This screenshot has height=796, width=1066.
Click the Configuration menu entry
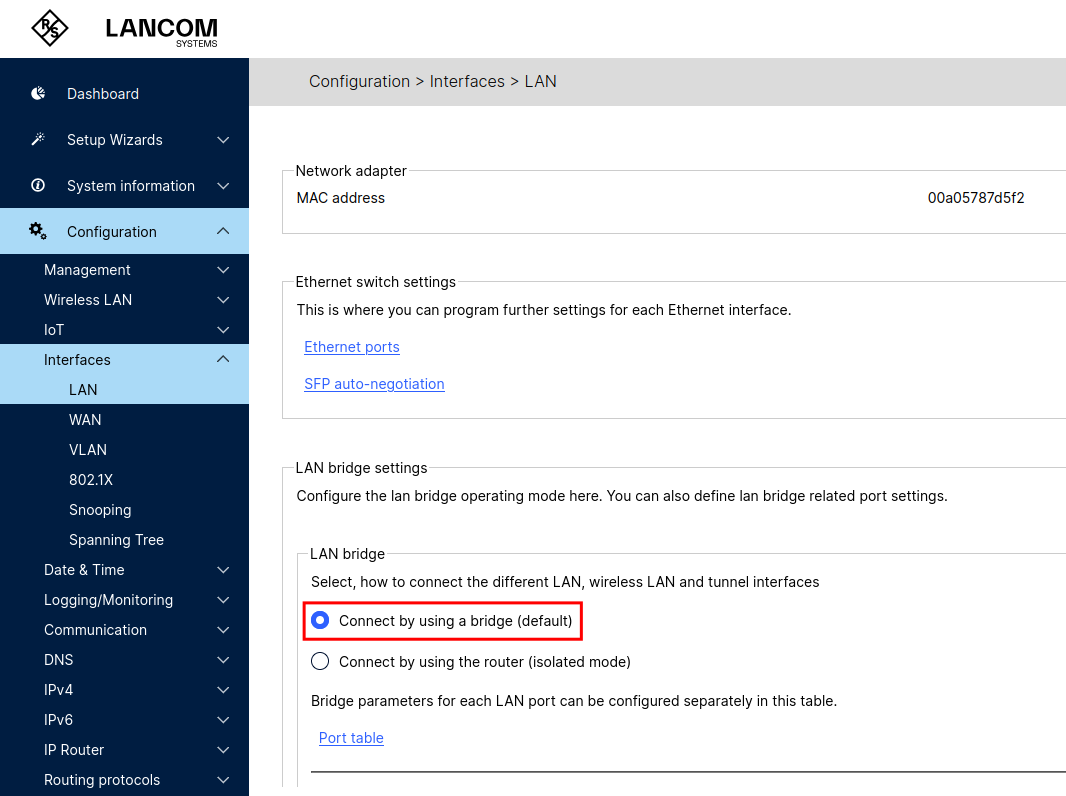click(x=111, y=232)
